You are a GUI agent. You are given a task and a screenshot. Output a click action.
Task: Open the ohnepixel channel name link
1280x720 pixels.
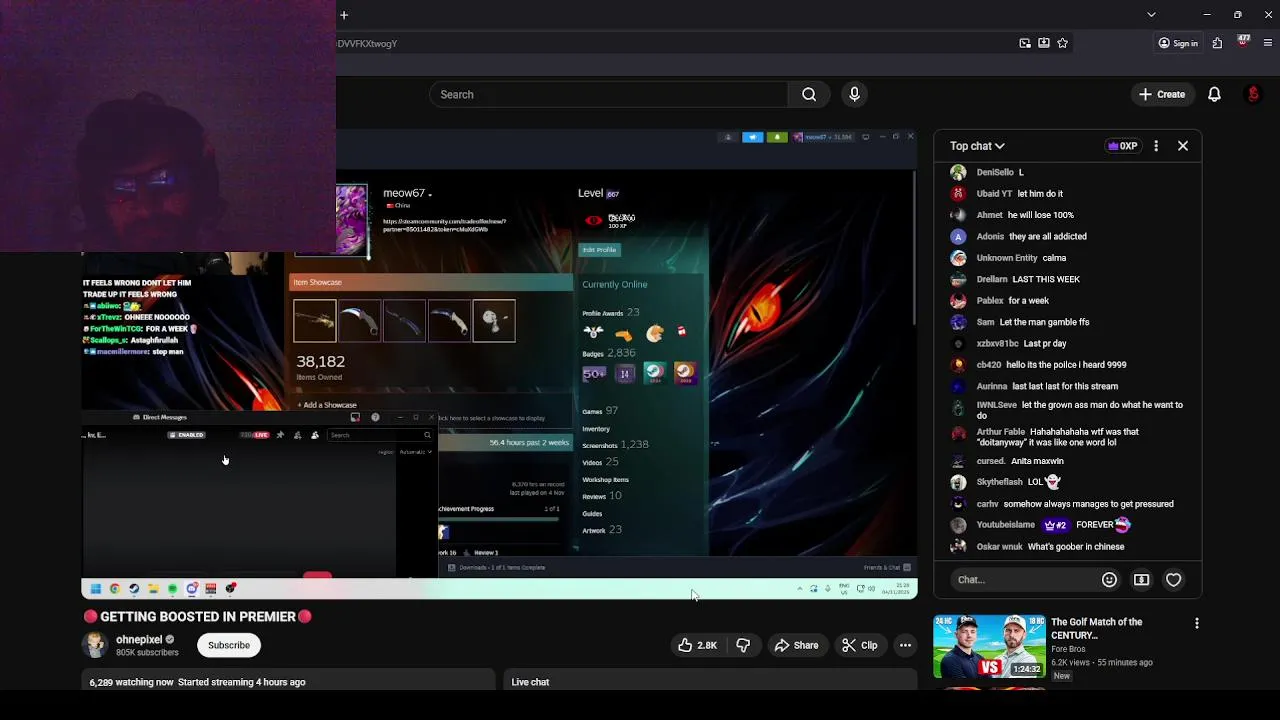point(139,640)
